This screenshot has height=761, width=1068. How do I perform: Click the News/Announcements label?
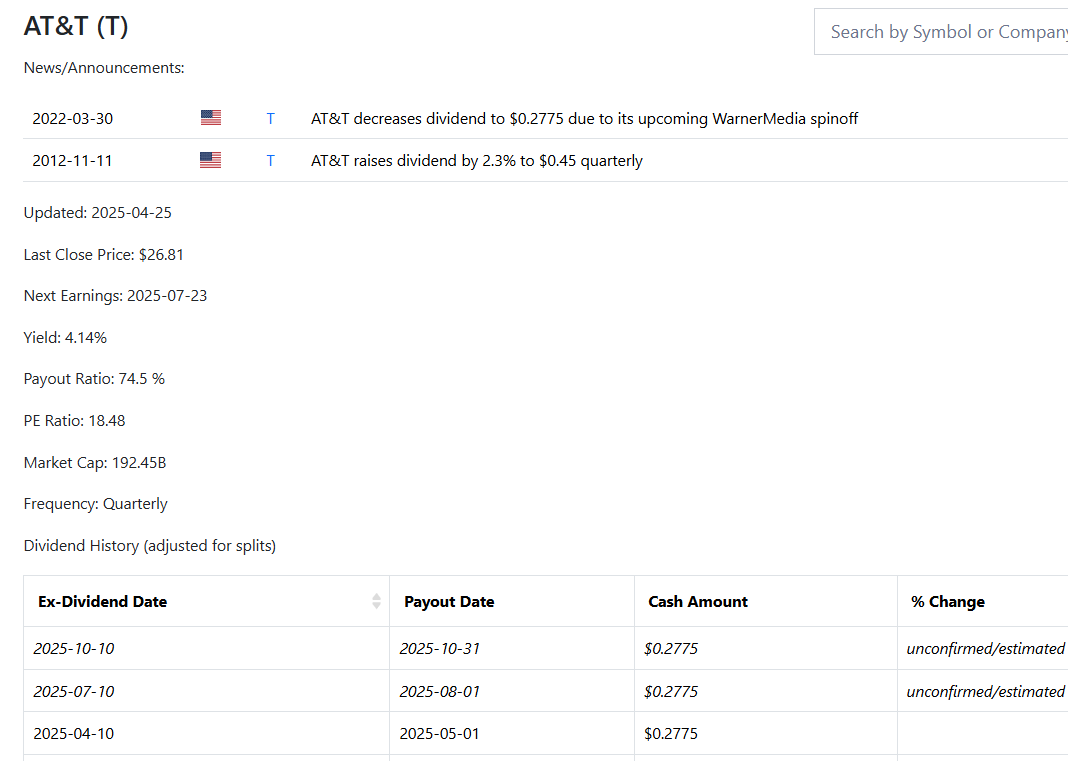(104, 68)
